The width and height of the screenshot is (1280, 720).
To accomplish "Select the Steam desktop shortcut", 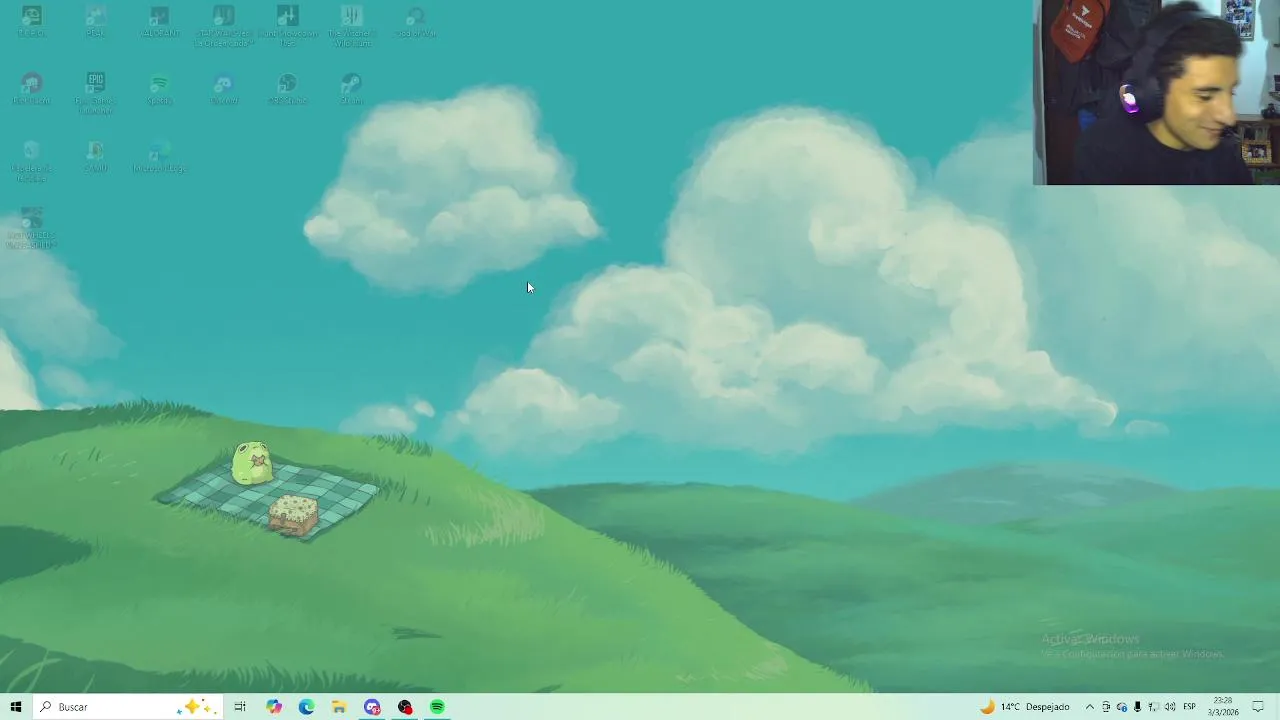I will [351, 90].
